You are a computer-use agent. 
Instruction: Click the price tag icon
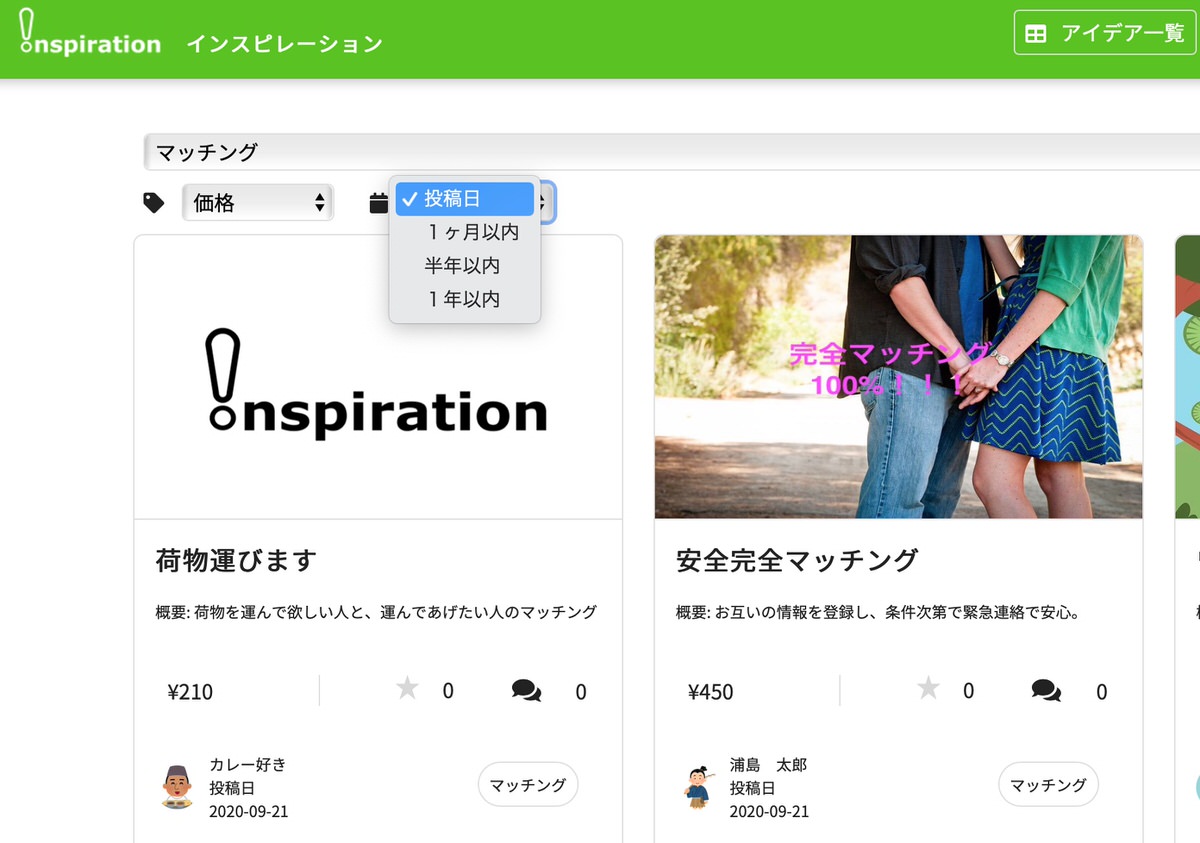(154, 203)
